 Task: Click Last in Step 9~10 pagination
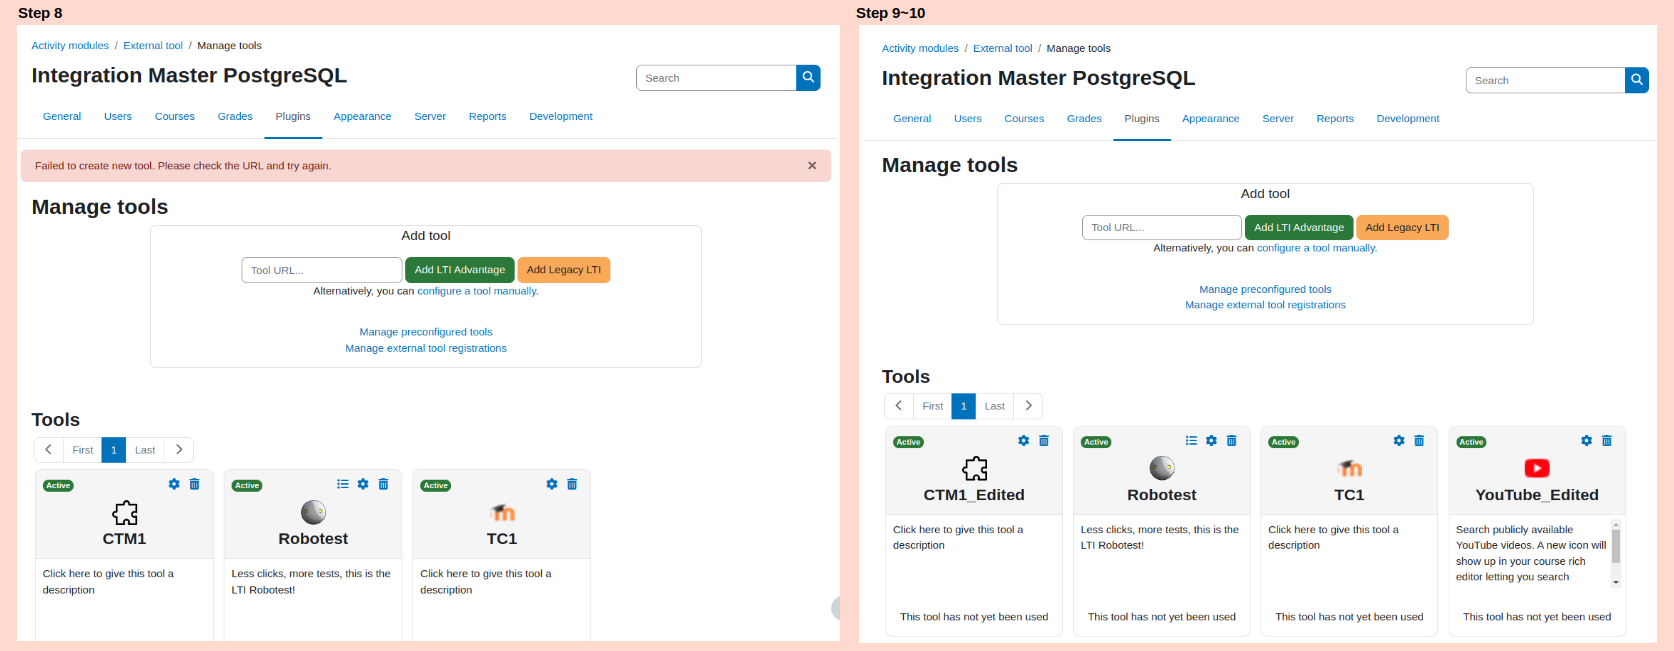[995, 406]
